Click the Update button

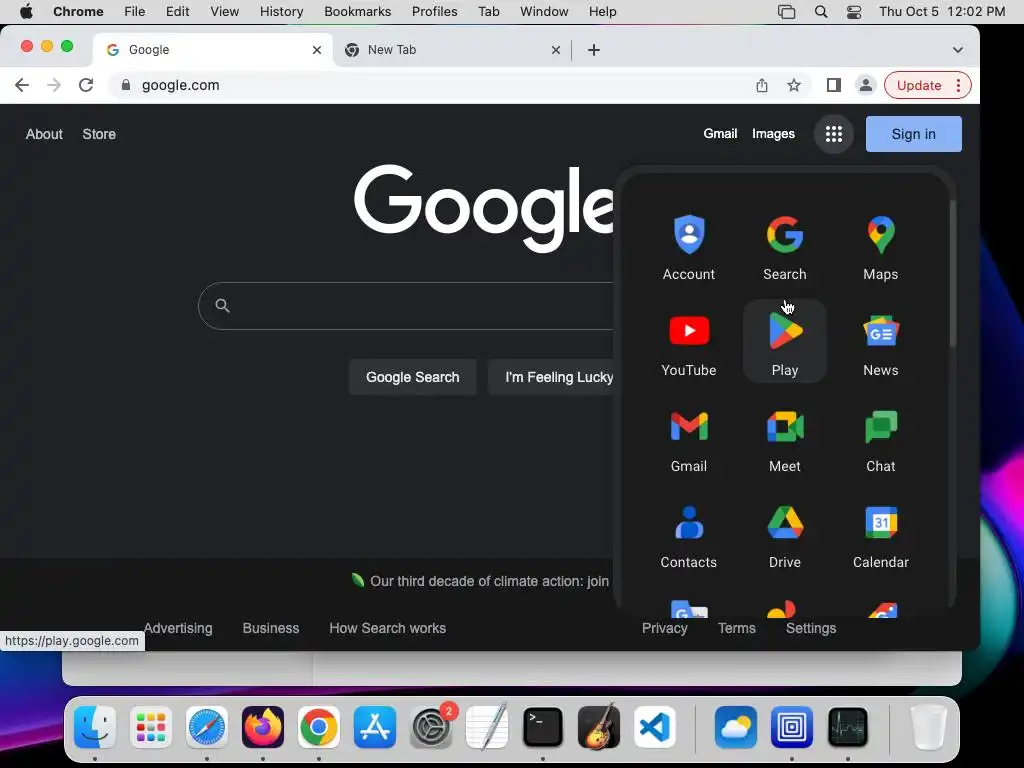918,85
